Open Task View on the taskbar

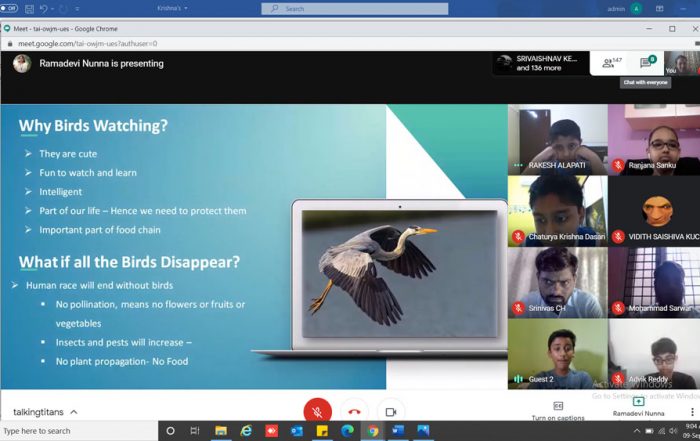(195, 431)
